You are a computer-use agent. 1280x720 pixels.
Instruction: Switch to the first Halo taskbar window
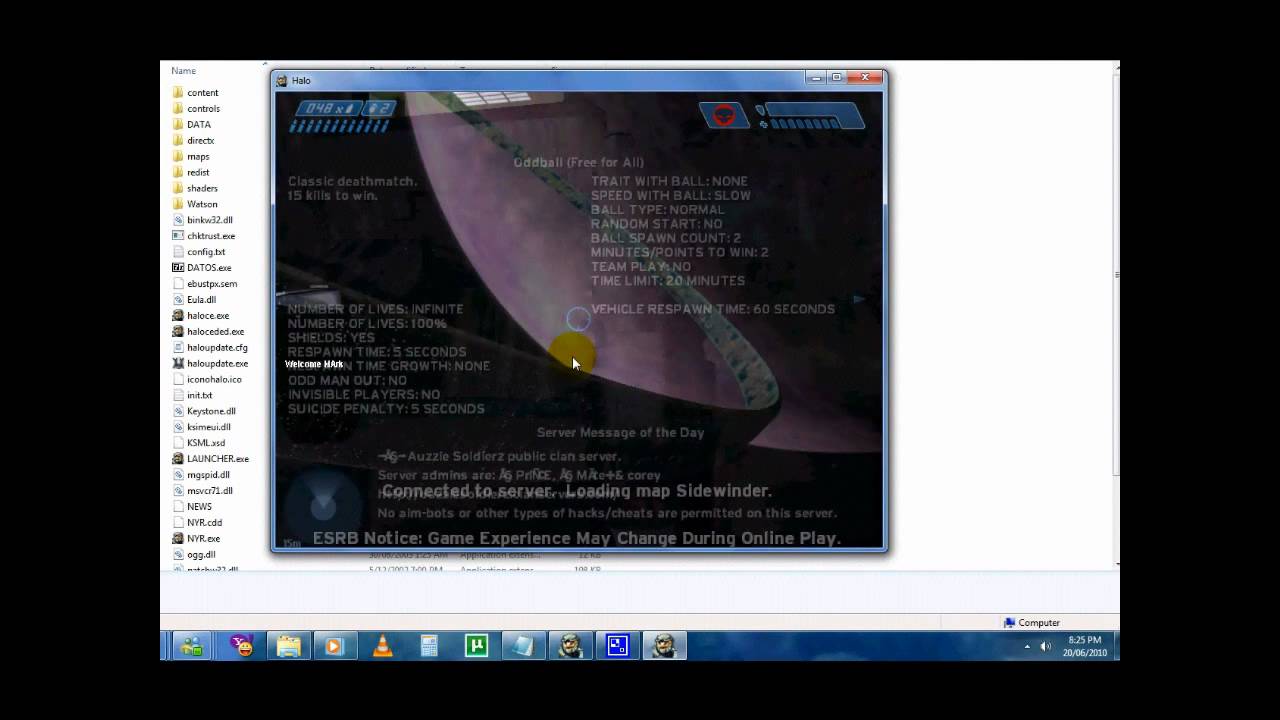571,646
